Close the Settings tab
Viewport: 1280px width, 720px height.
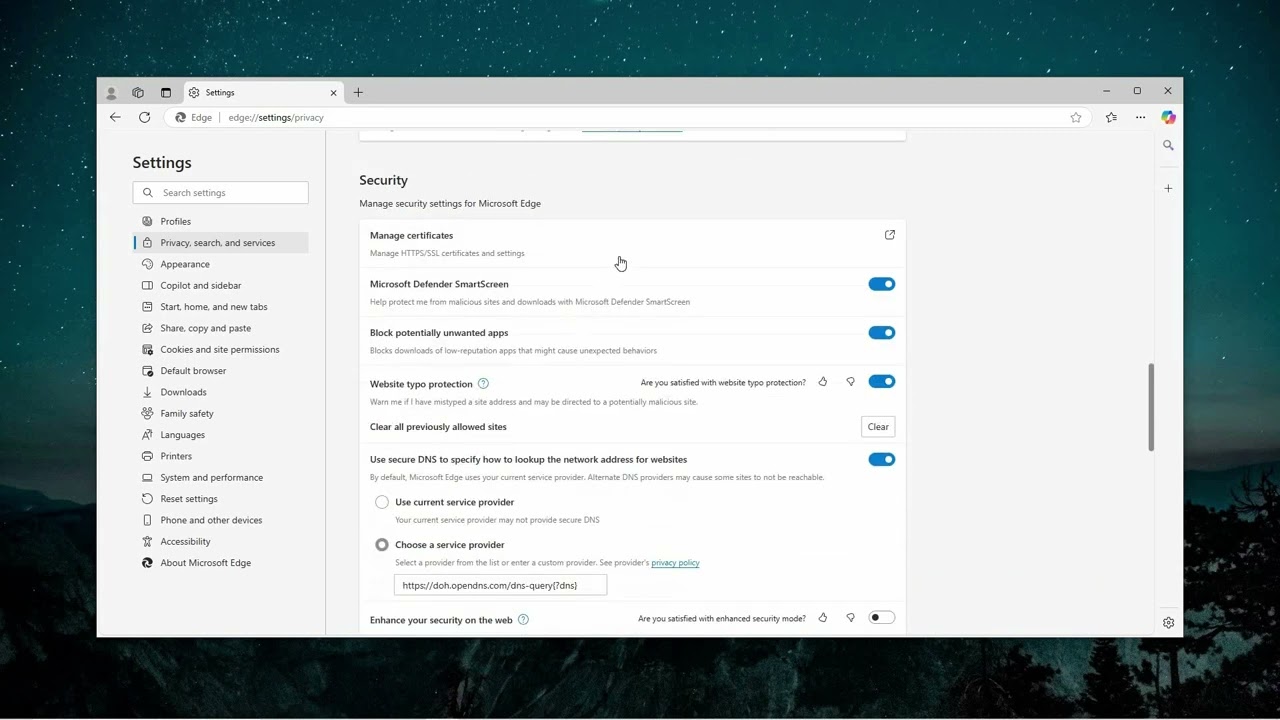(x=334, y=93)
